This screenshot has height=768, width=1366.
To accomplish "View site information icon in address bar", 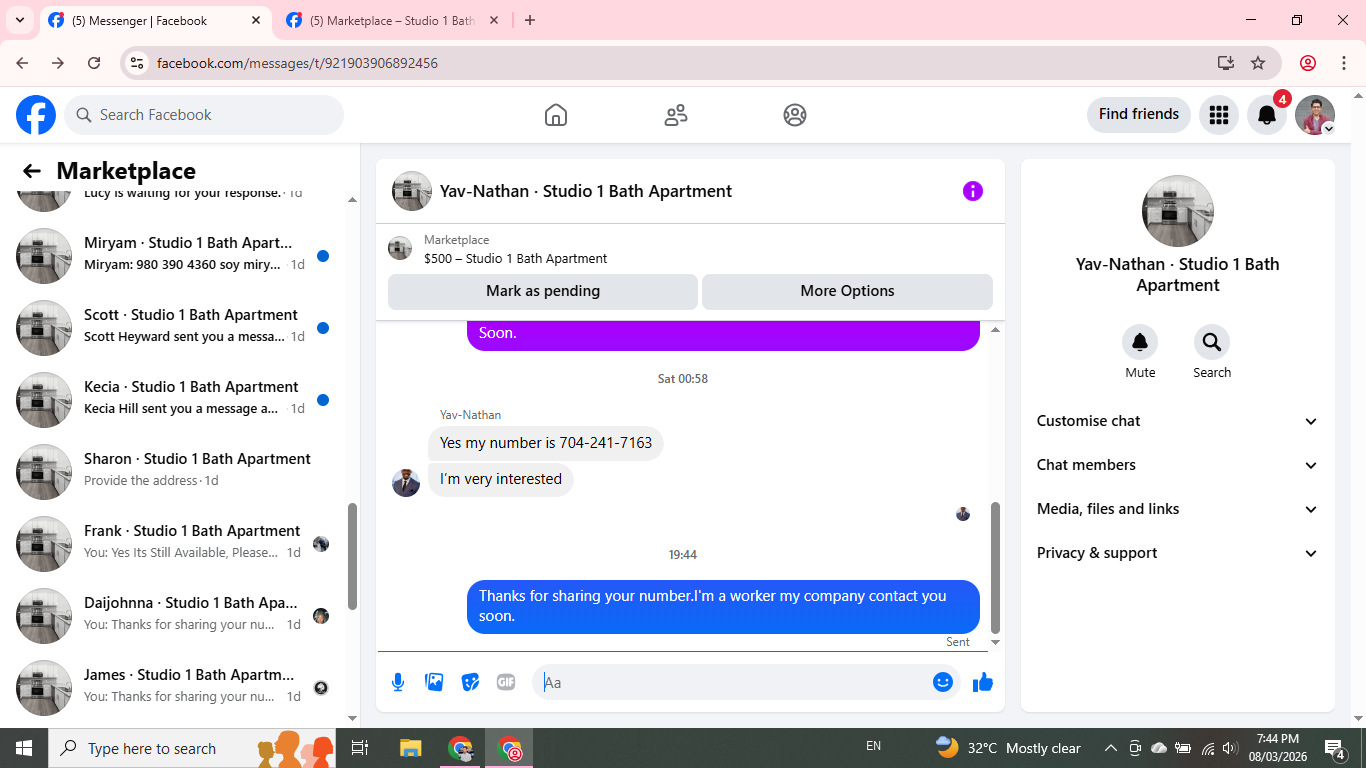I will point(138,63).
